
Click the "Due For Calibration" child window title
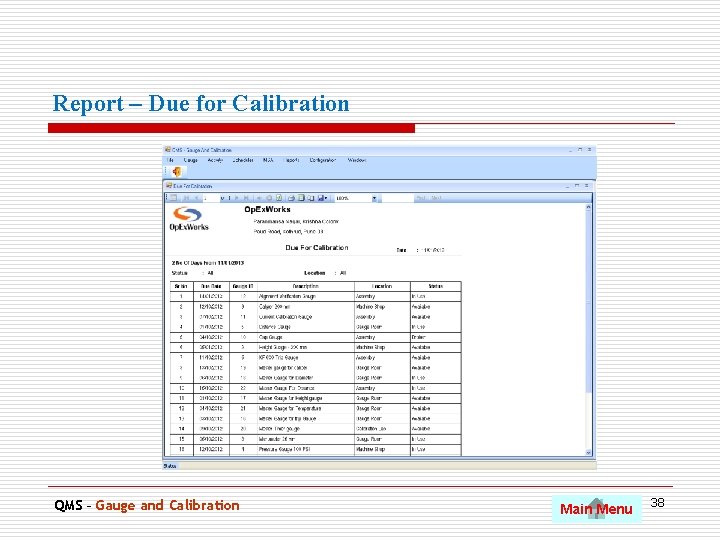192,186
